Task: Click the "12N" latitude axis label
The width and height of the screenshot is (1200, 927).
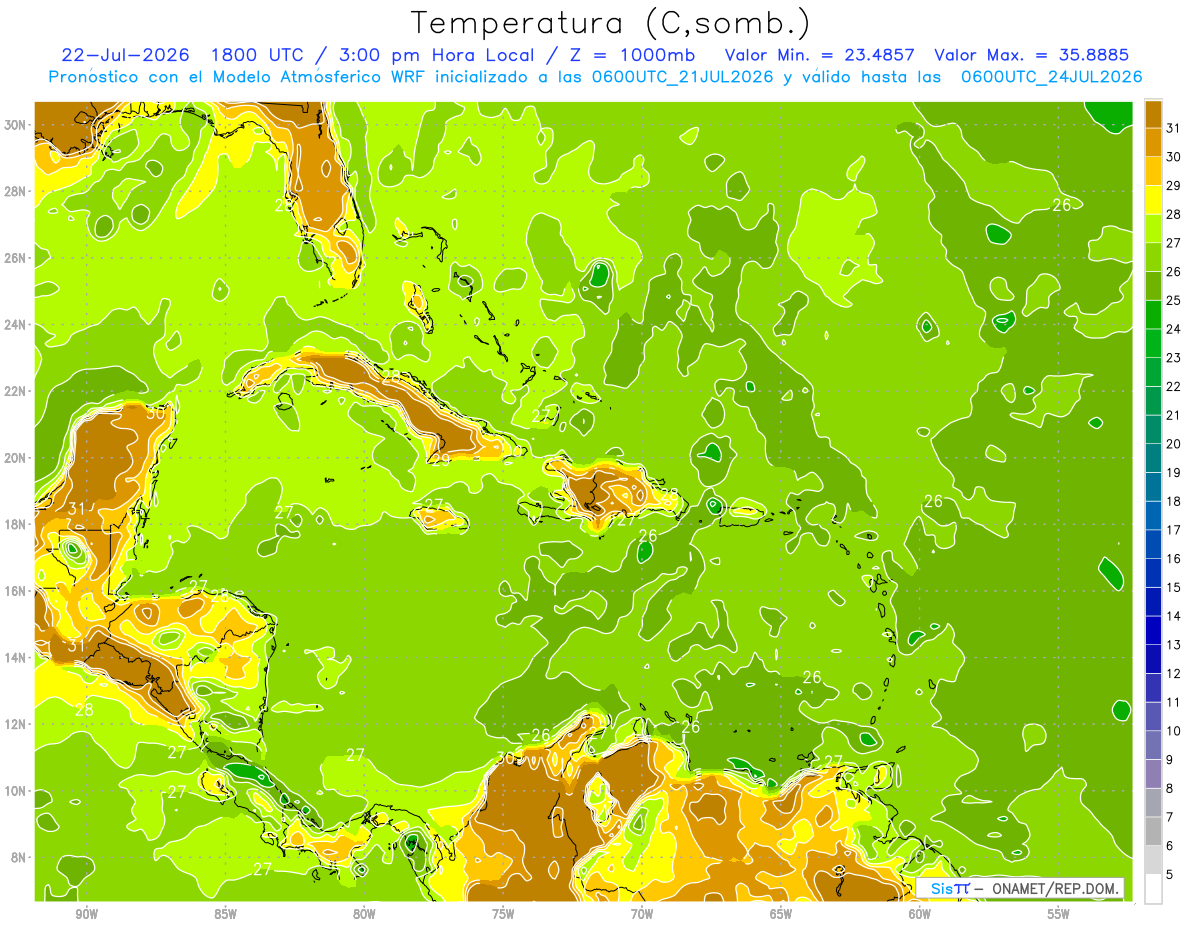Action: [15, 724]
